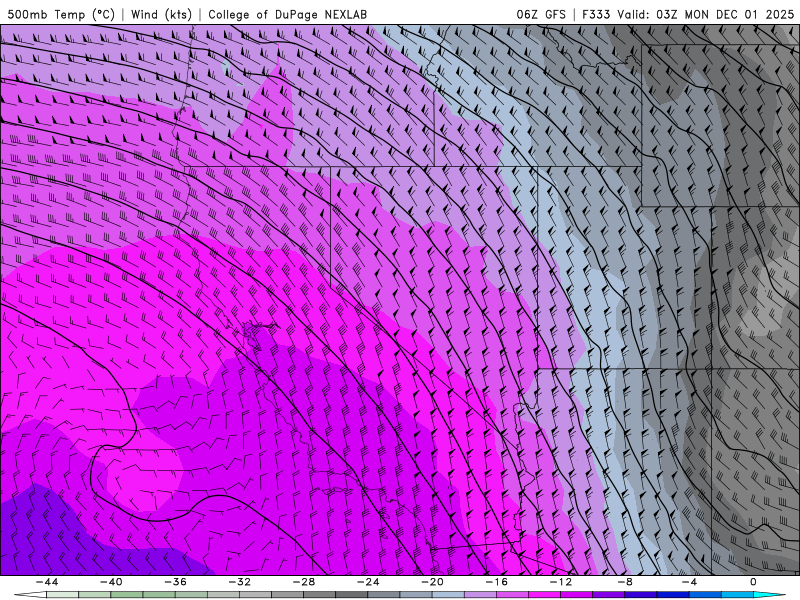Select the "-36" colorbar scale label
This screenshot has width=800, height=600.
click(175, 582)
